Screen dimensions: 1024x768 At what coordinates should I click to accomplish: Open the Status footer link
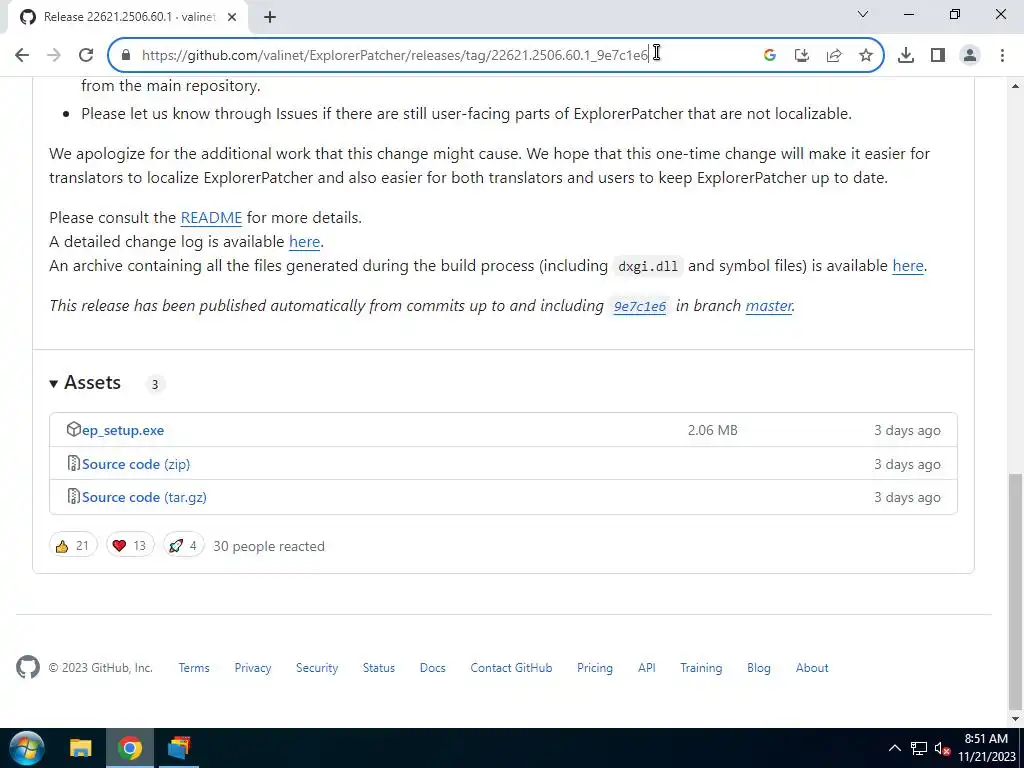click(x=379, y=668)
